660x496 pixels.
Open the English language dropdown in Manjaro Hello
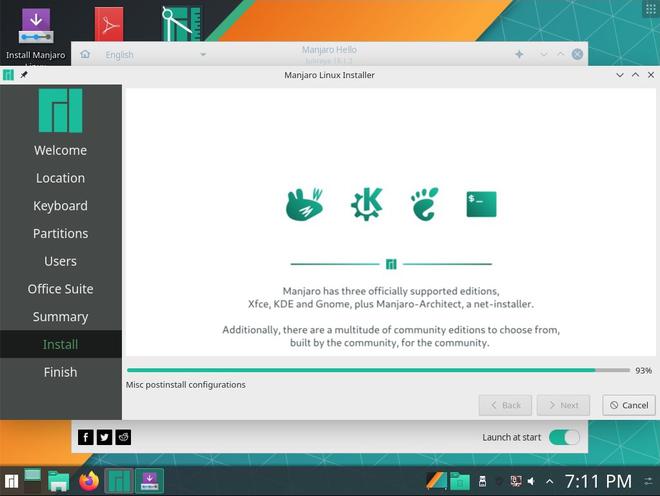[x=155, y=55]
